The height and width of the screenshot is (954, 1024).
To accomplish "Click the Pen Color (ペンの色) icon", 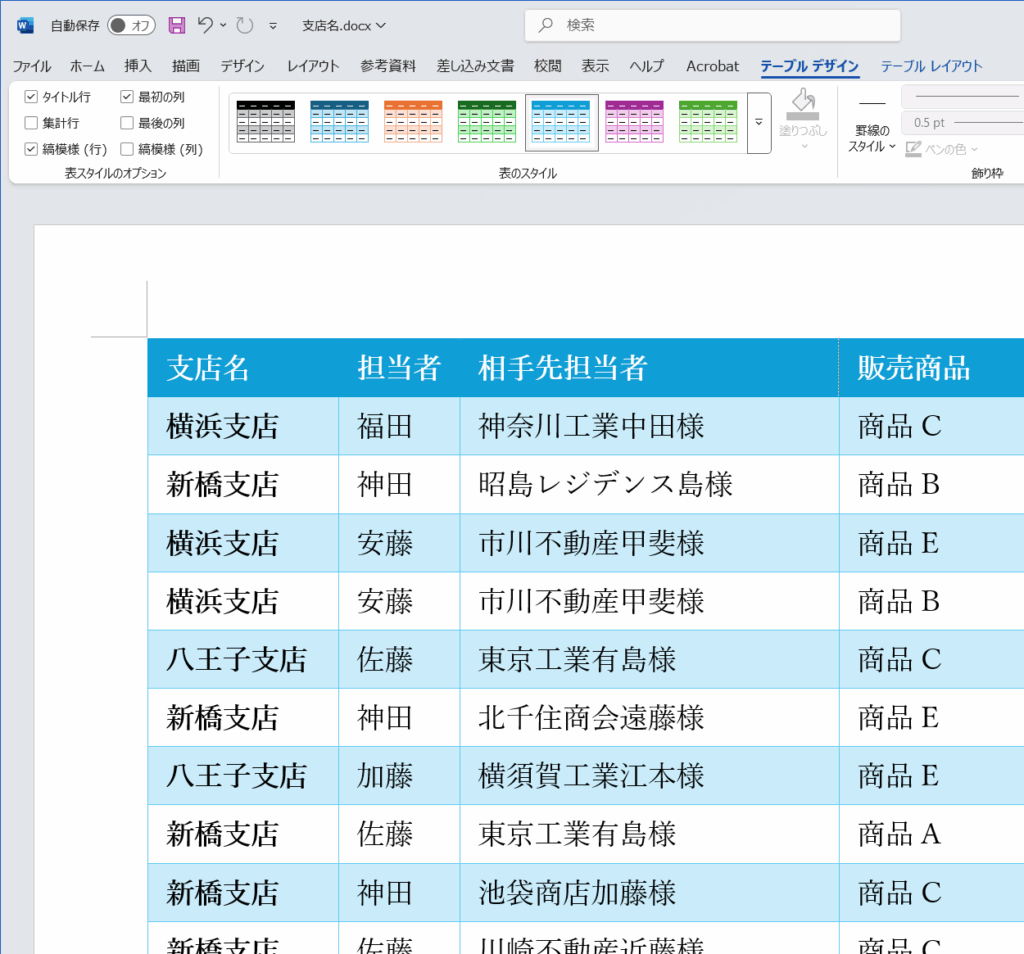I will pos(913,149).
